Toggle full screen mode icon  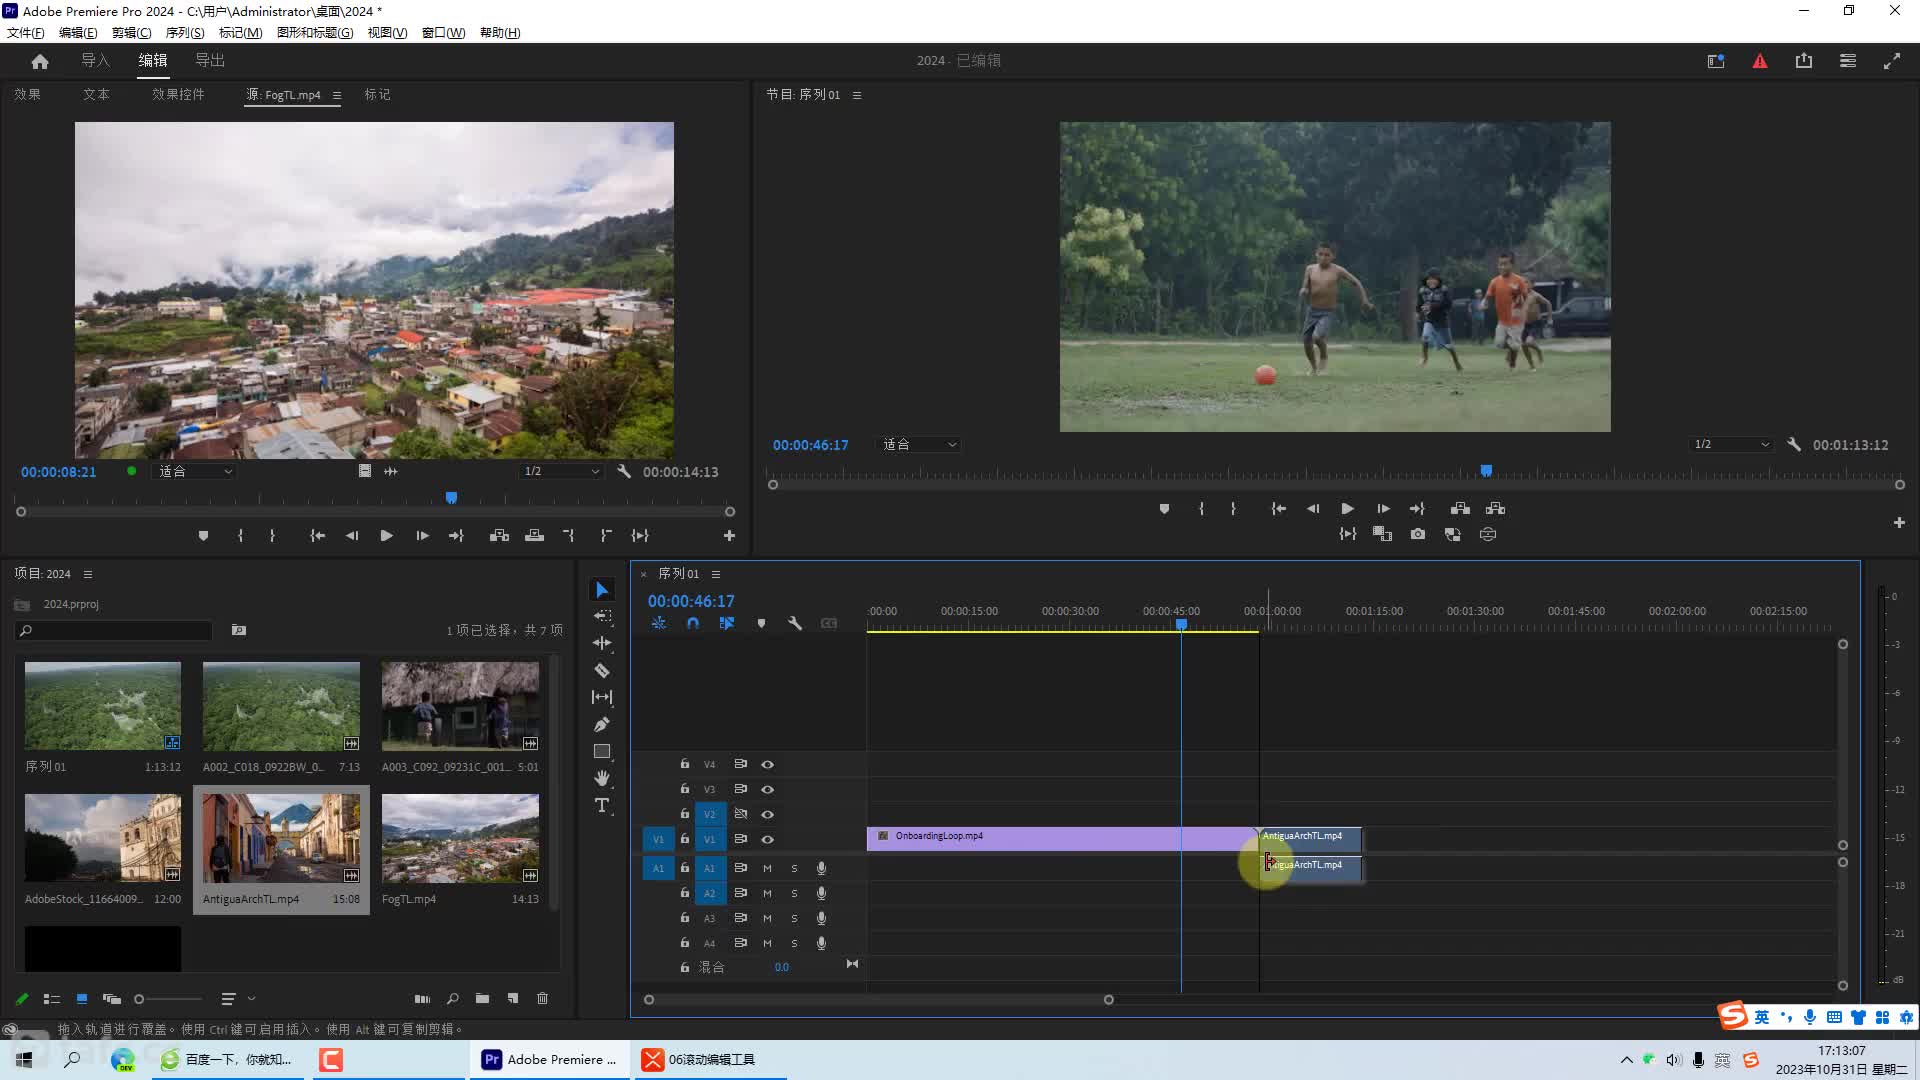point(1892,61)
